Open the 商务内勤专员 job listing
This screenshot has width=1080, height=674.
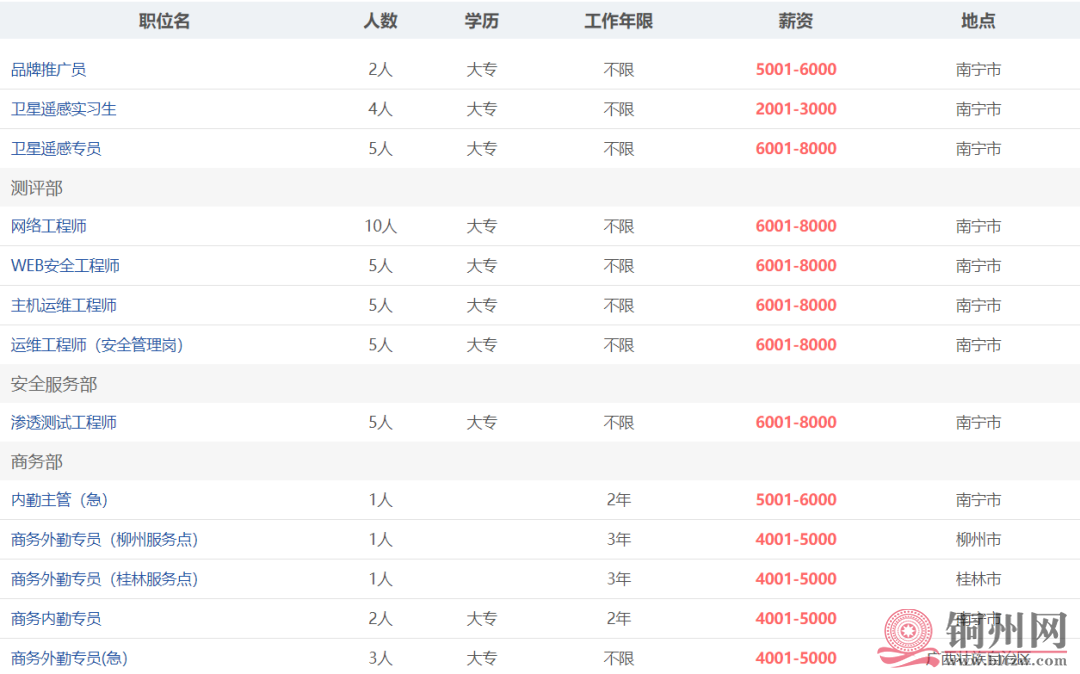point(55,618)
